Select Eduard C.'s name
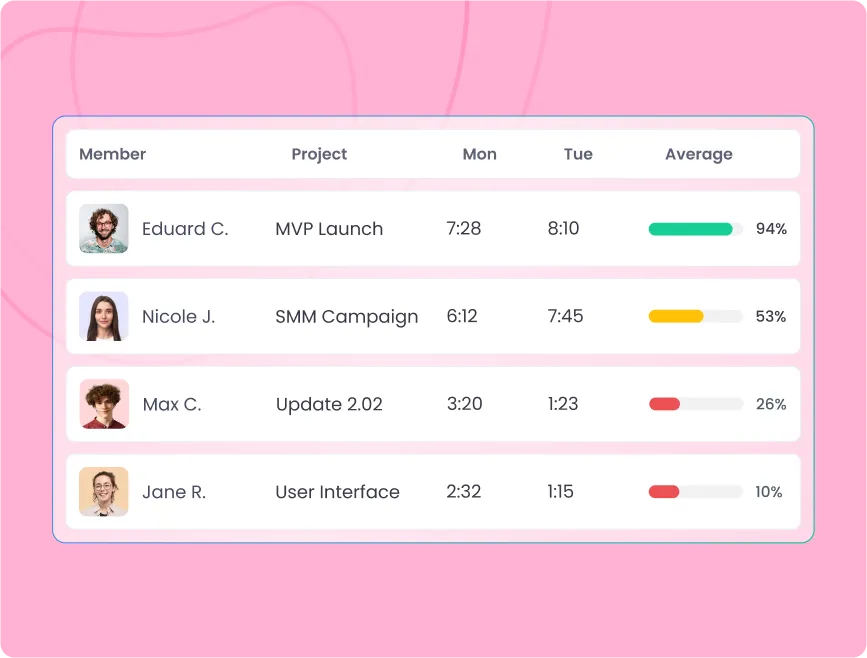 pos(185,228)
